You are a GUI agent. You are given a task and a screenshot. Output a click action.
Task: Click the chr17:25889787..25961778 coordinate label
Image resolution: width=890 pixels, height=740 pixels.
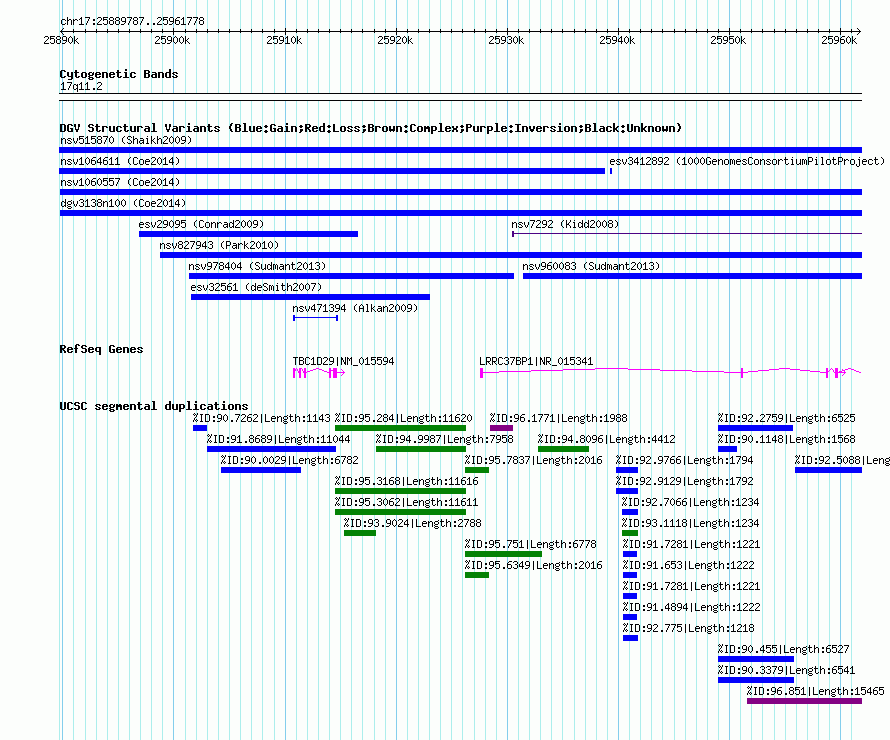(132, 21)
